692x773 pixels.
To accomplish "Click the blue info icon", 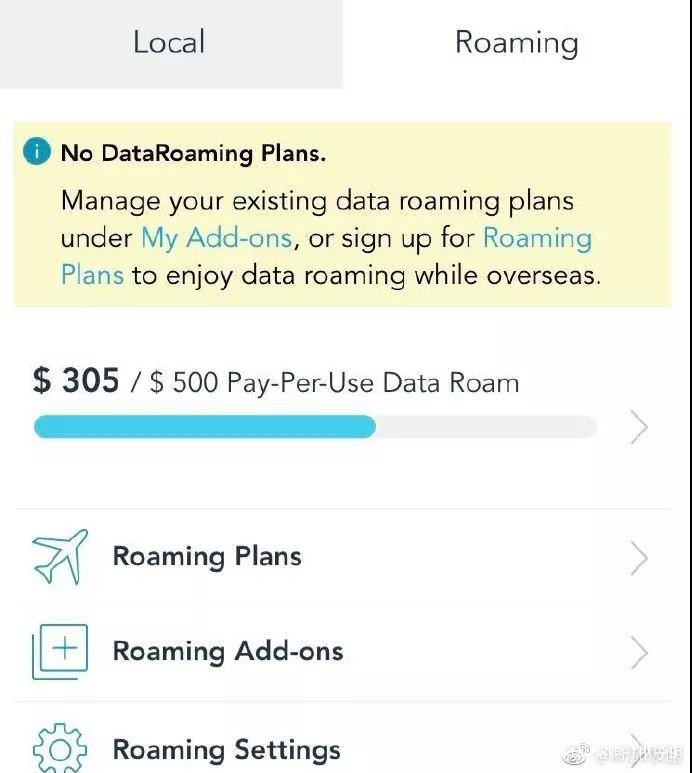I will pos(38,152).
